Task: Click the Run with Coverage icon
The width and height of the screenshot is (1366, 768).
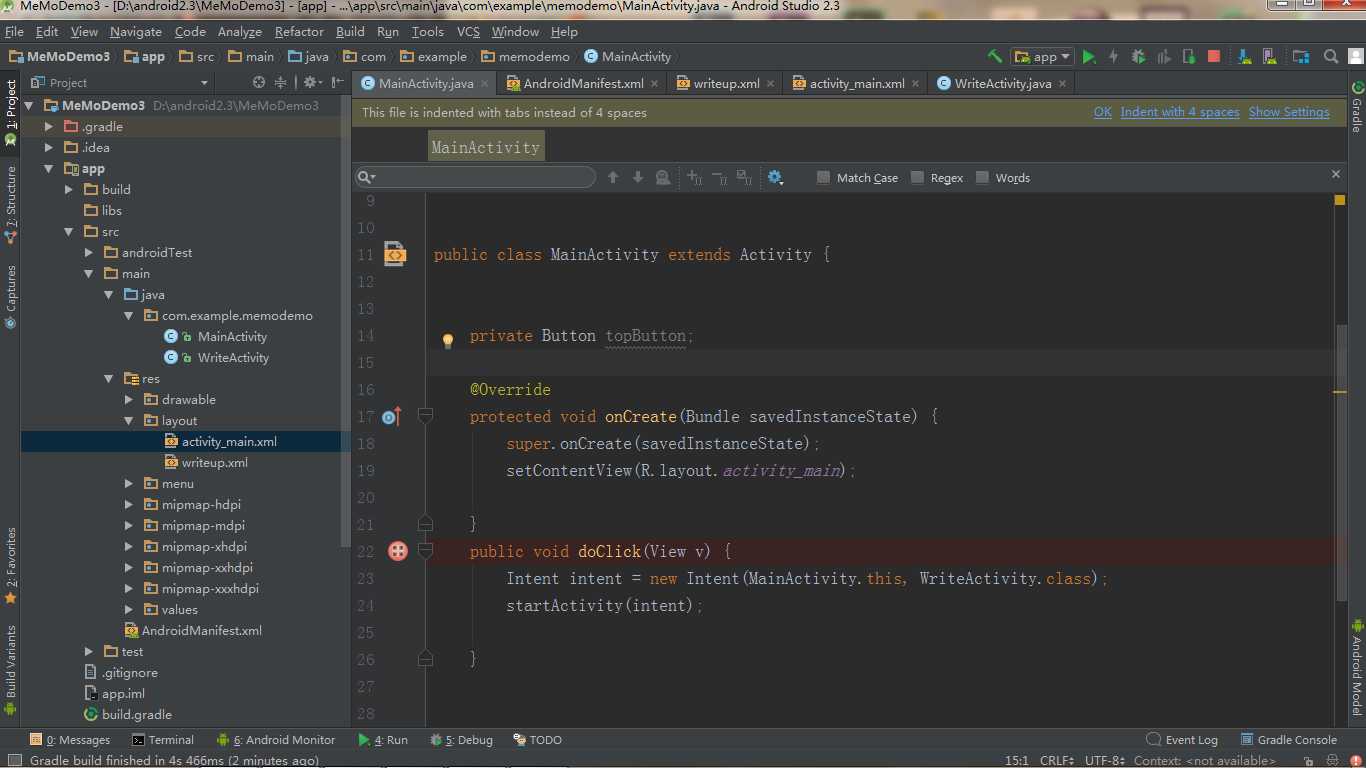Action: [x=1164, y=57]
